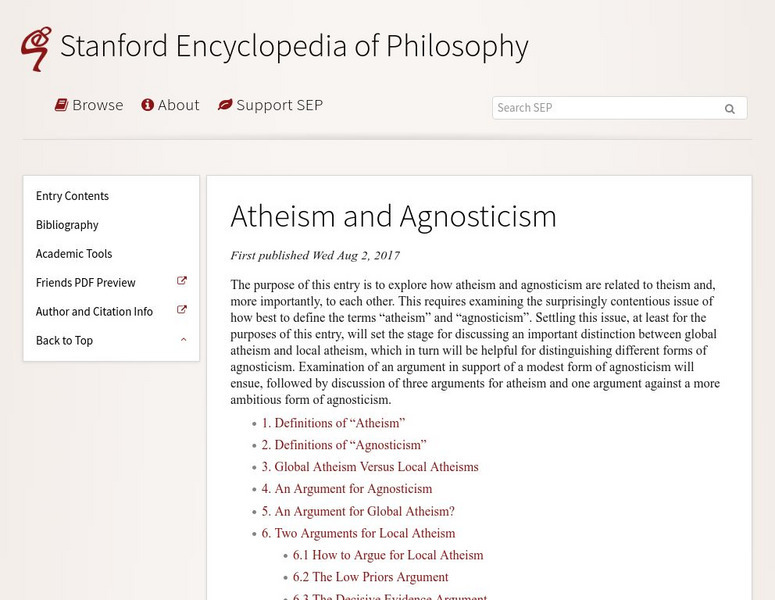The height and width of the screenshot is (600, 775).
Task: Open 6.2 The Low Priors Argument
Action: pyautogui.click(x=371, y=577)
